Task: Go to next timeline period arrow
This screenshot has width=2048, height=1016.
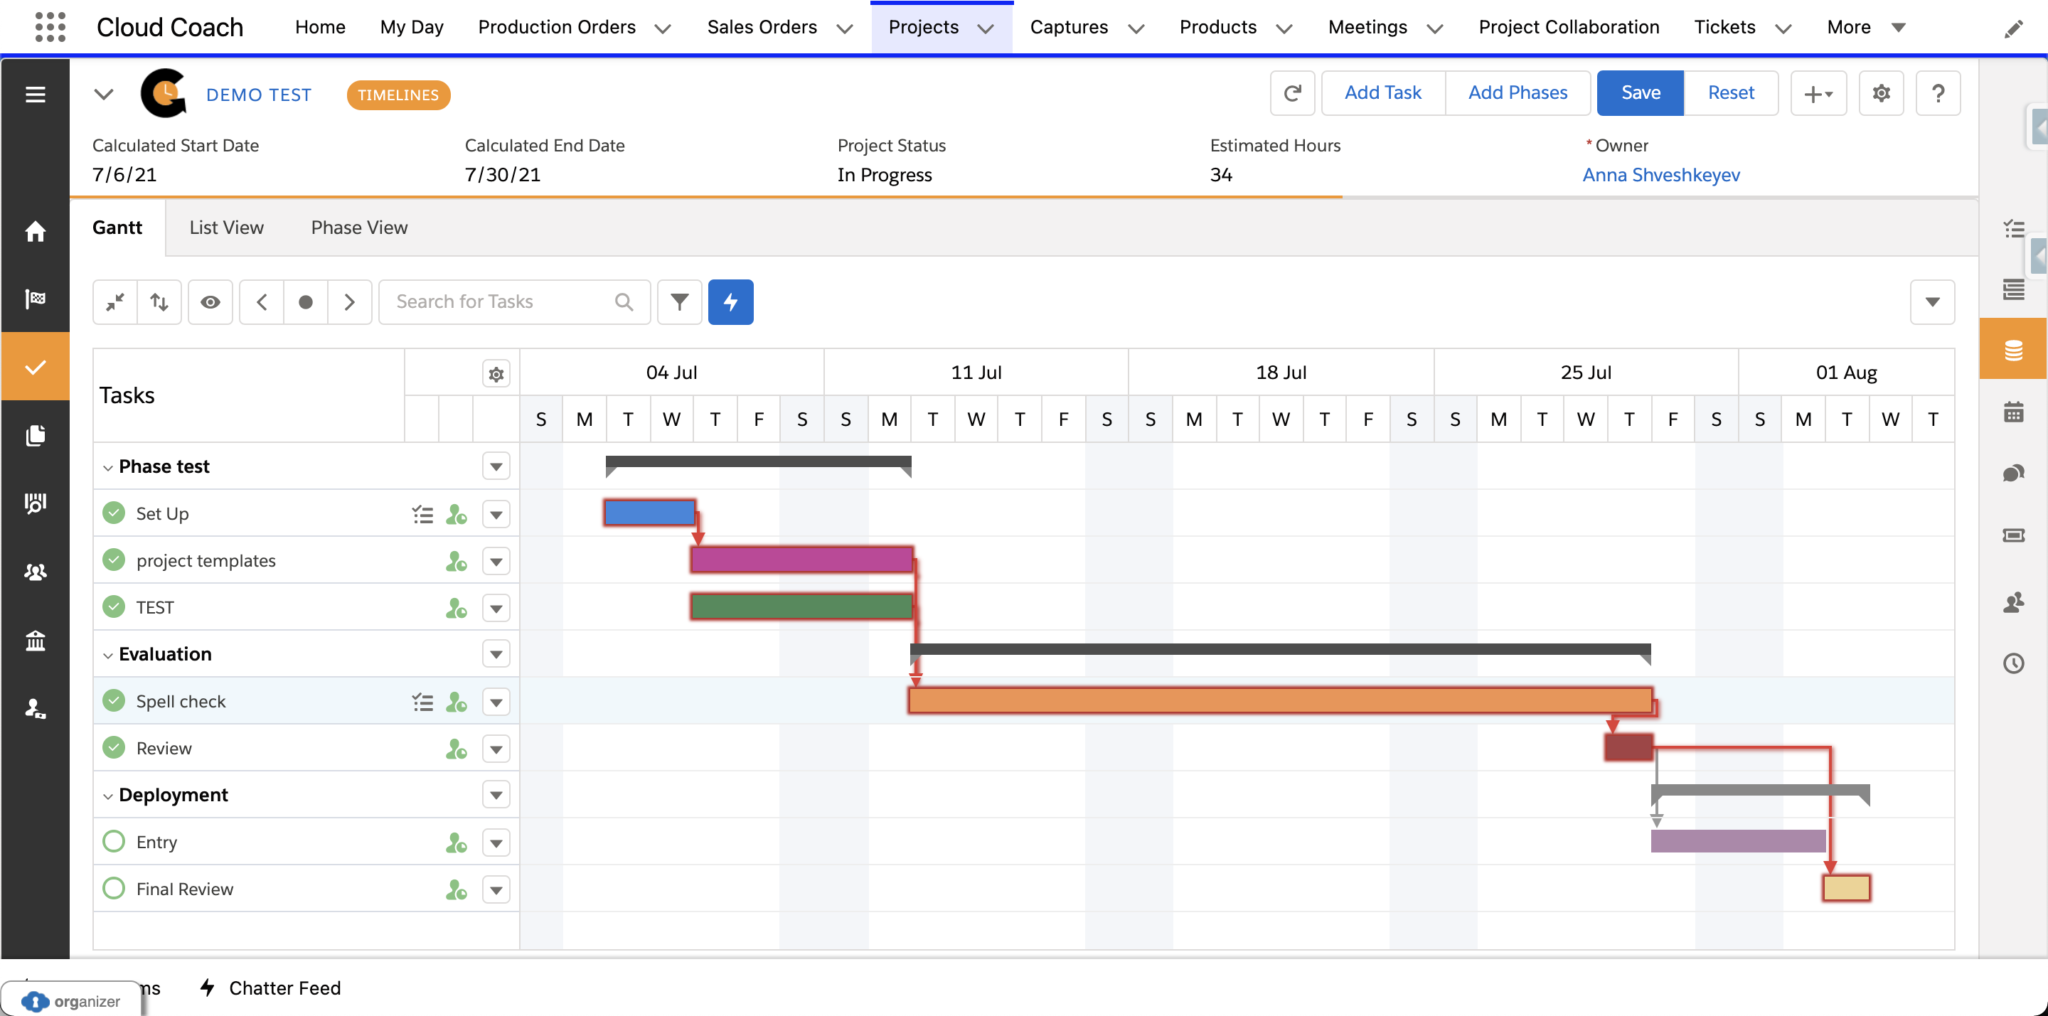Action: tap(349, 302)
